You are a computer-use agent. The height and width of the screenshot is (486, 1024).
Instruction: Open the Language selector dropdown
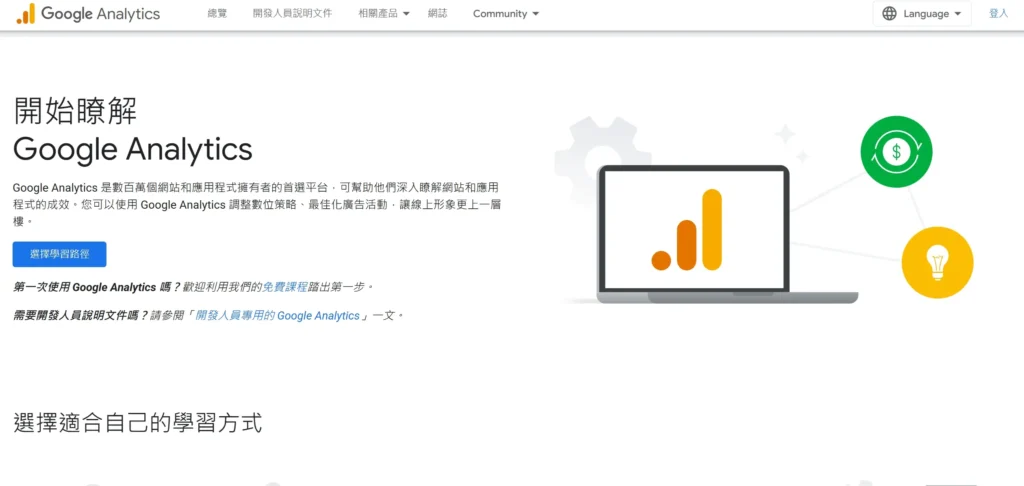(x=921, y=14)
